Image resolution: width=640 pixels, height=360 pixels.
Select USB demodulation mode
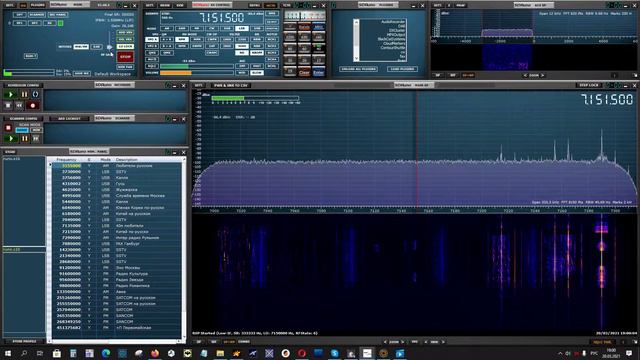(x=257, y=29)
